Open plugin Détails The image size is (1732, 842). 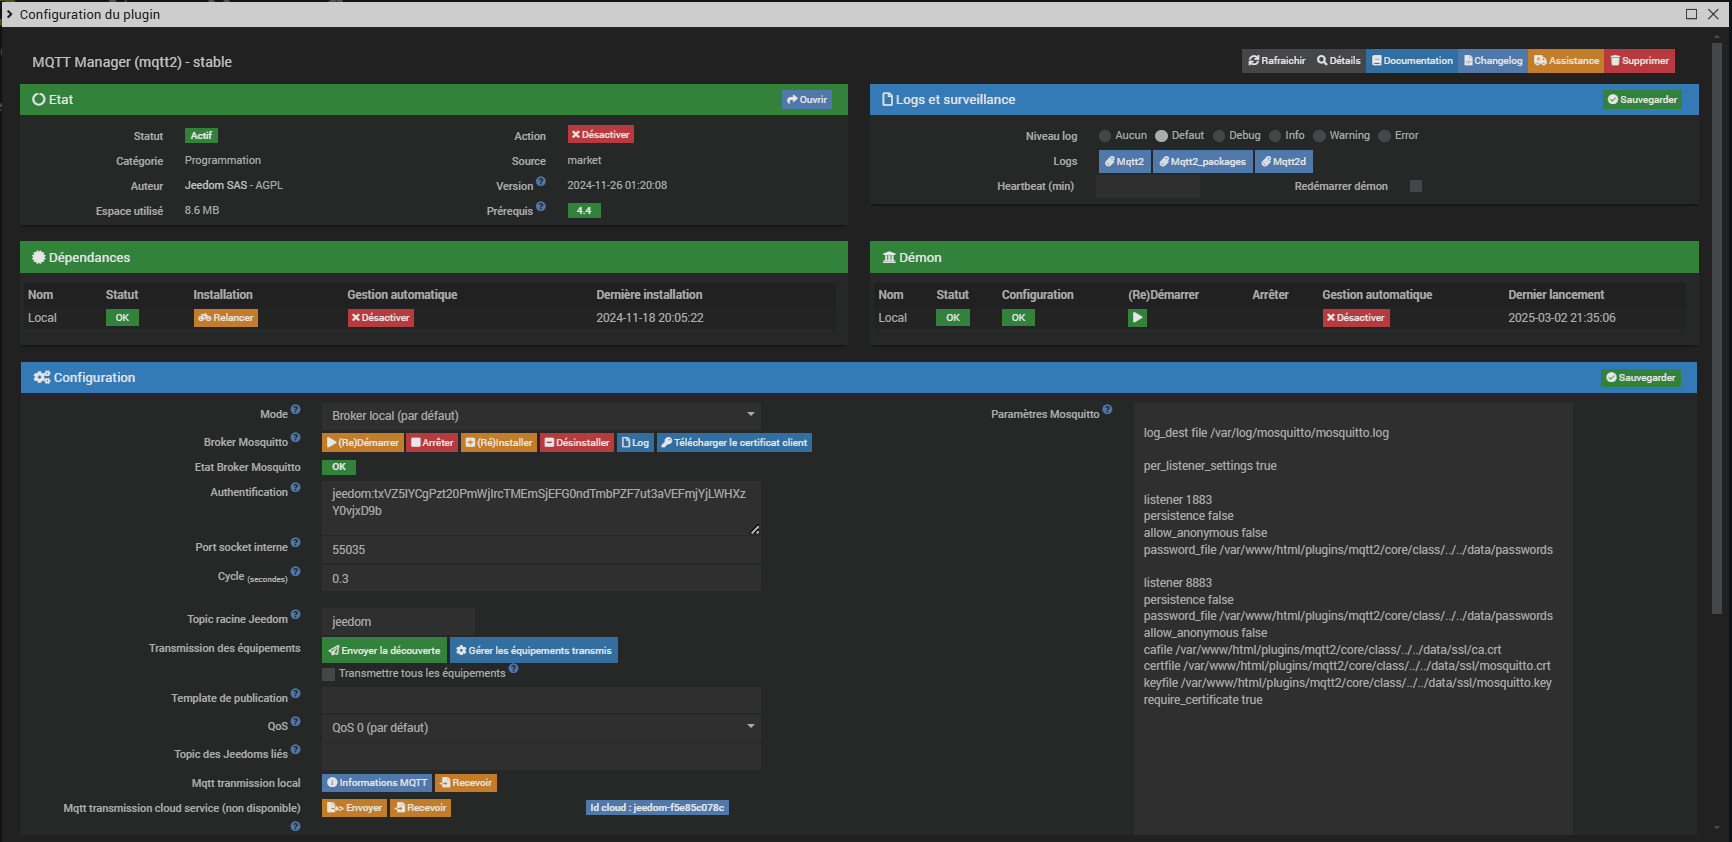pos(1338,61)
